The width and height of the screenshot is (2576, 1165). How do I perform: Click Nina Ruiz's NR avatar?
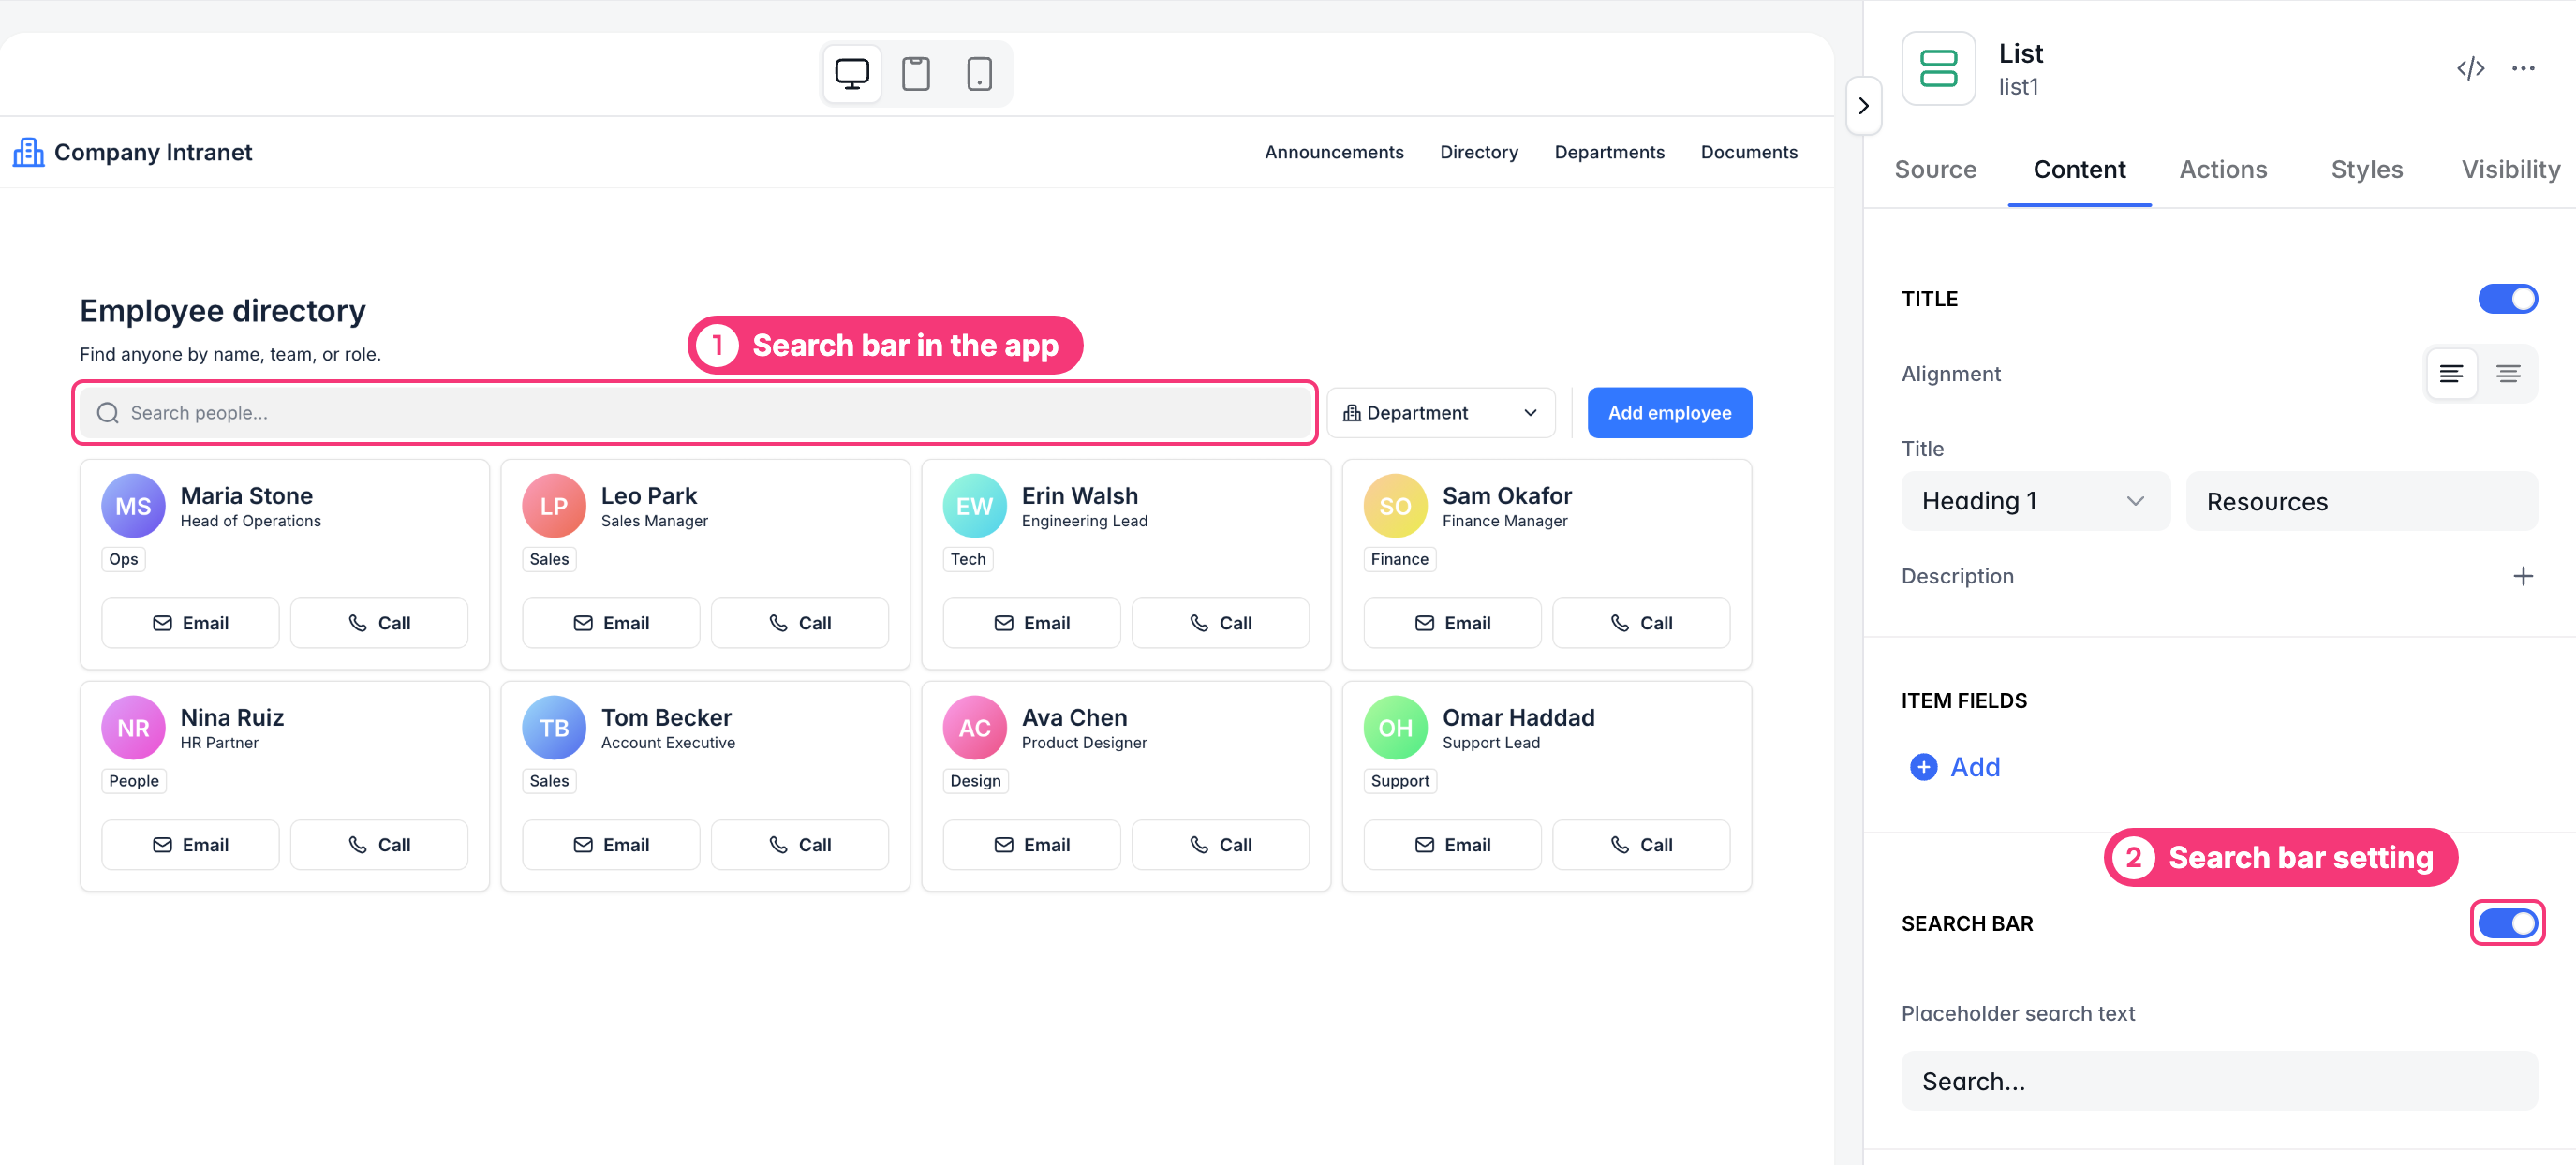click(x=133, y=728)
